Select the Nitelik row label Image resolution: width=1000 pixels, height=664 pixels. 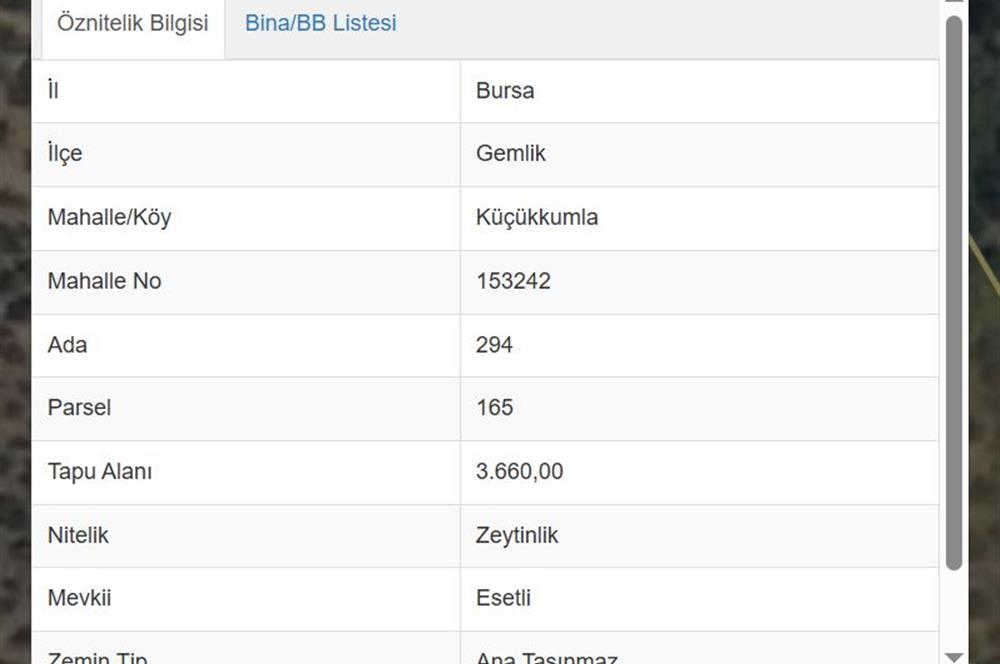[78, 535]
